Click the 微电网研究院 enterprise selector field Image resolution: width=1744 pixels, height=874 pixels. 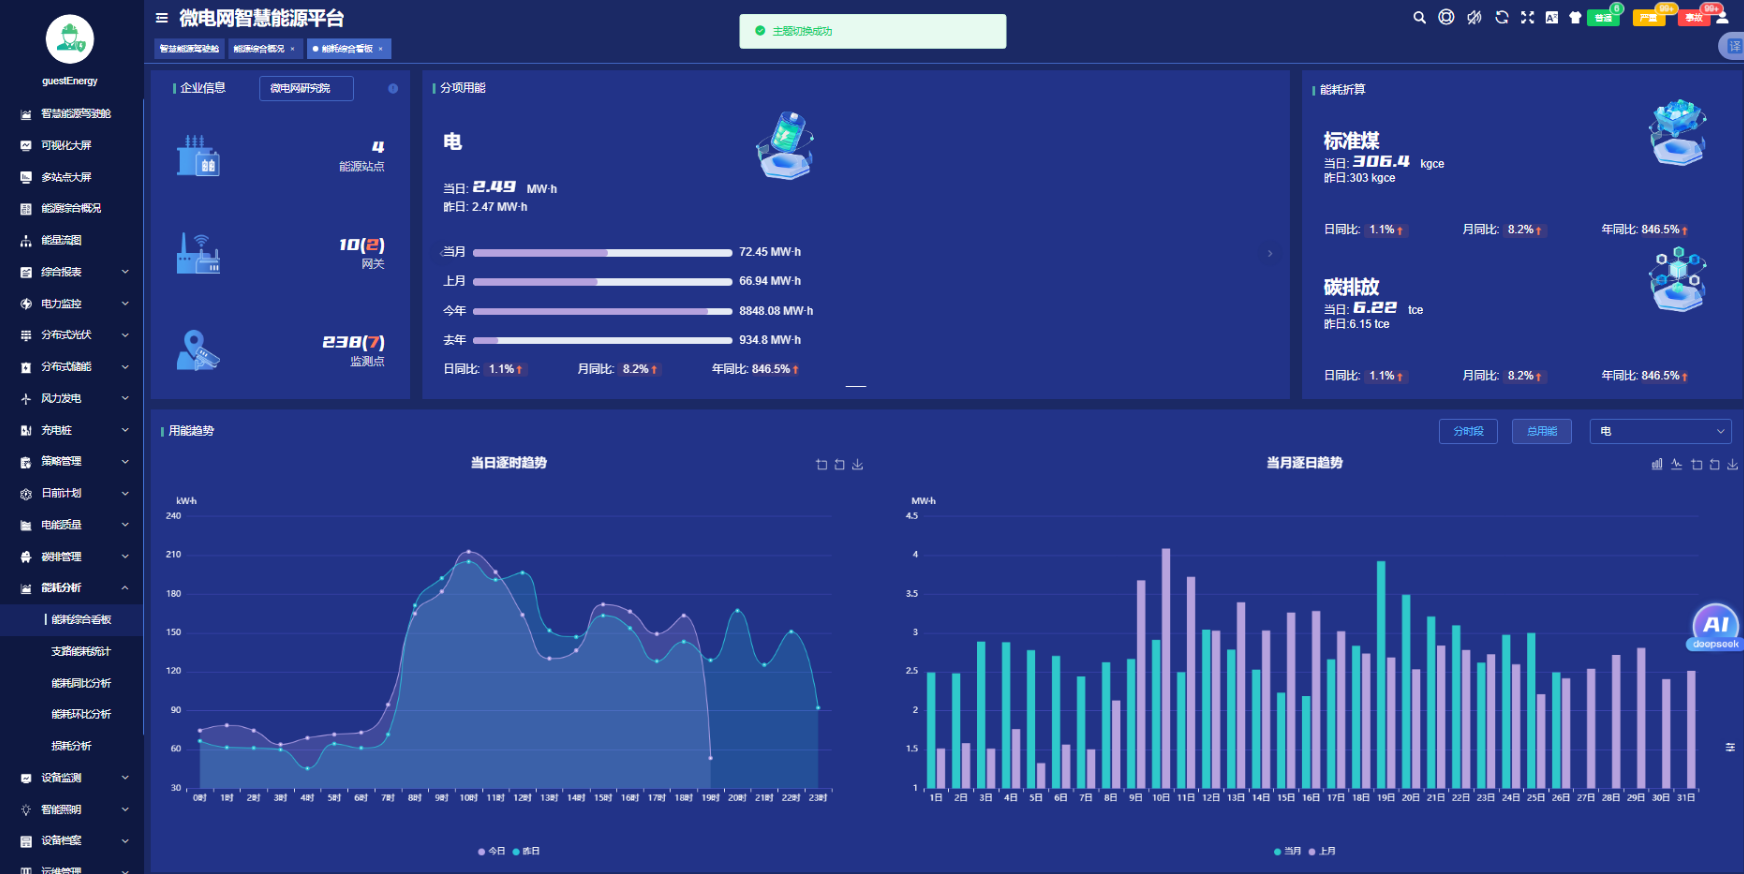[306, 89]
